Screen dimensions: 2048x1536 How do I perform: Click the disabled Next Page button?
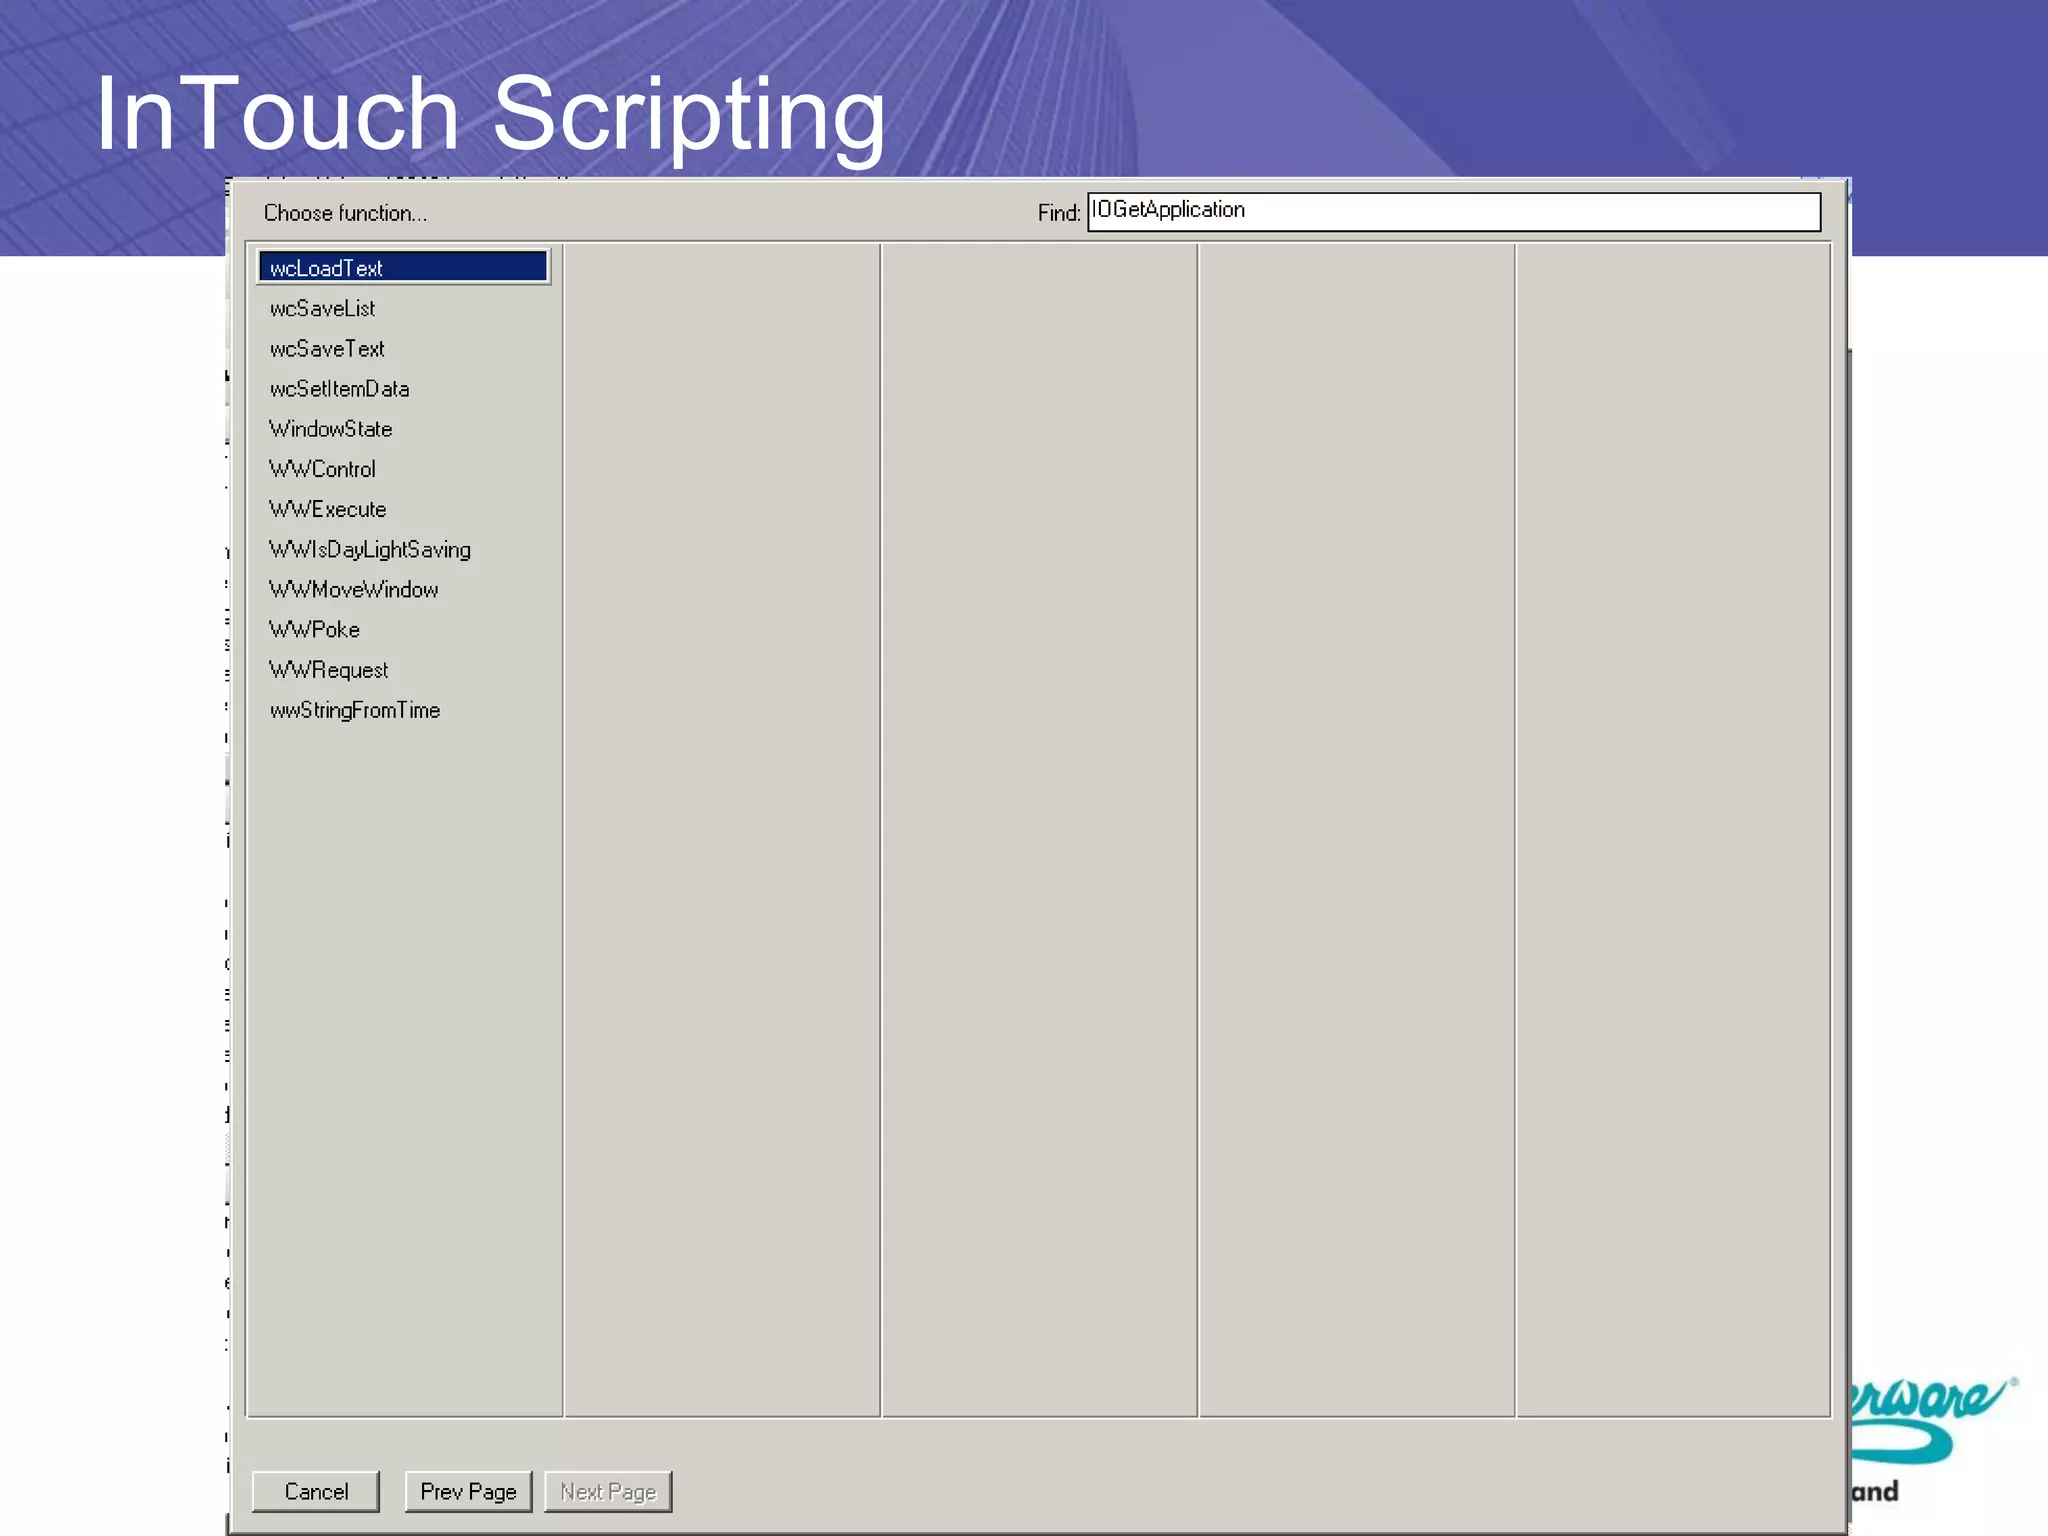pos(608,1491)
